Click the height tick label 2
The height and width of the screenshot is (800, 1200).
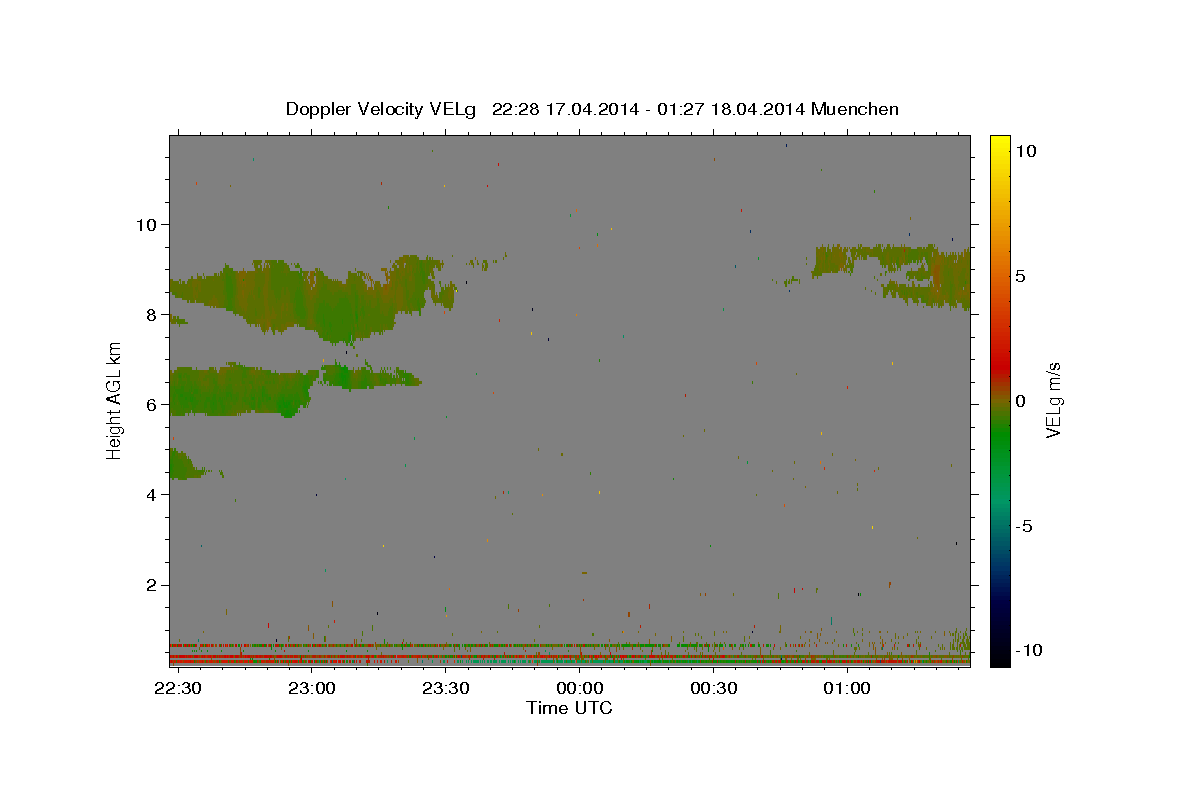[x=154, y=585]
